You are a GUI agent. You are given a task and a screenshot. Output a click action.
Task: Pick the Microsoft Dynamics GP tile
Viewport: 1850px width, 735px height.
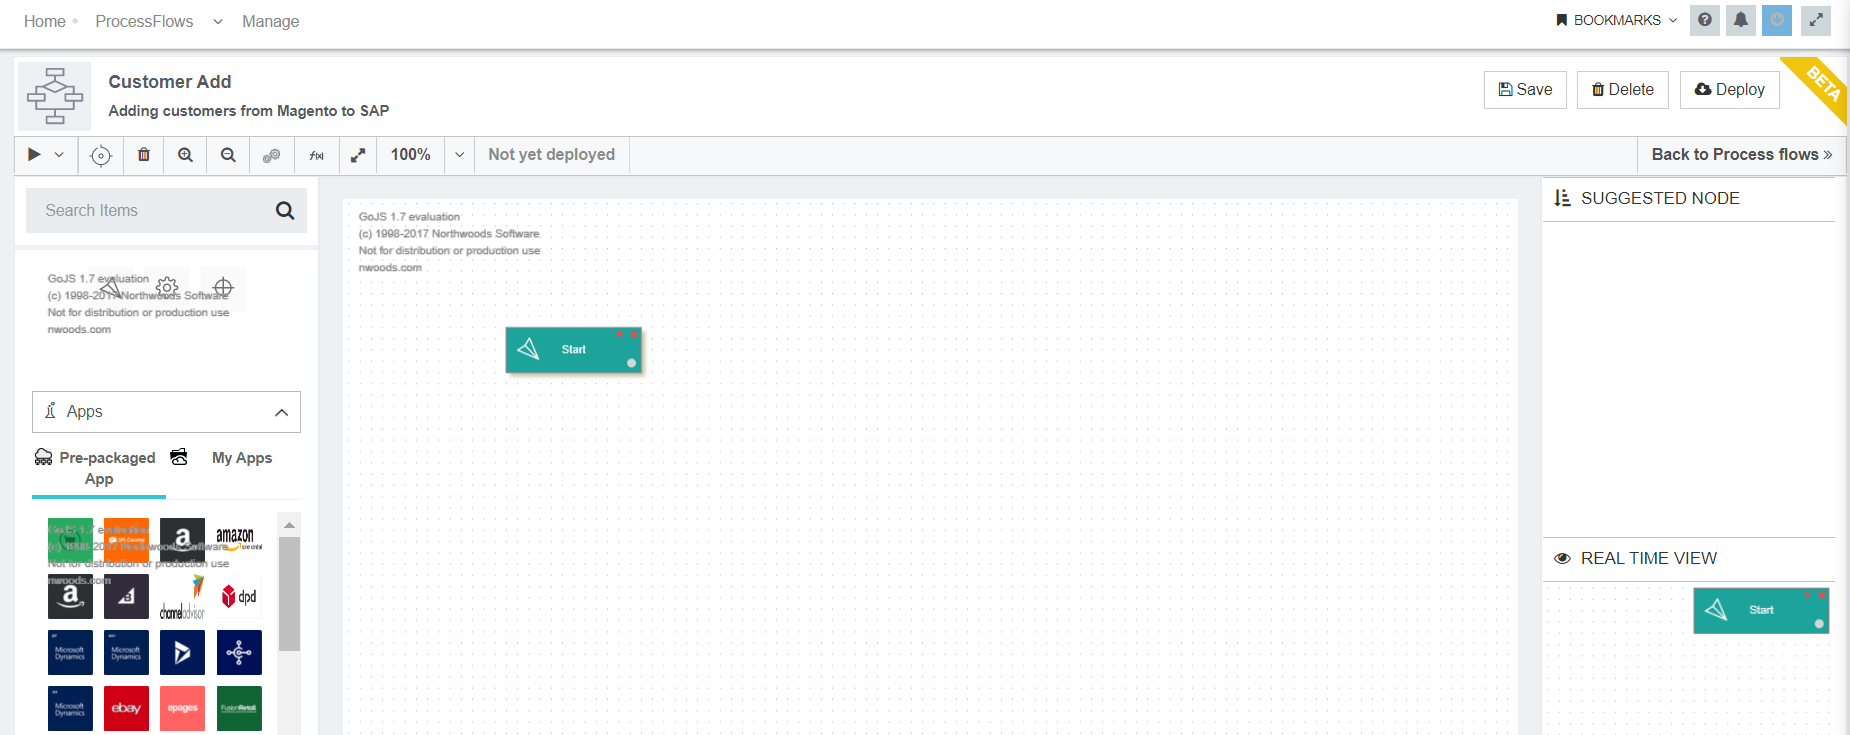(x=70, y=653)
